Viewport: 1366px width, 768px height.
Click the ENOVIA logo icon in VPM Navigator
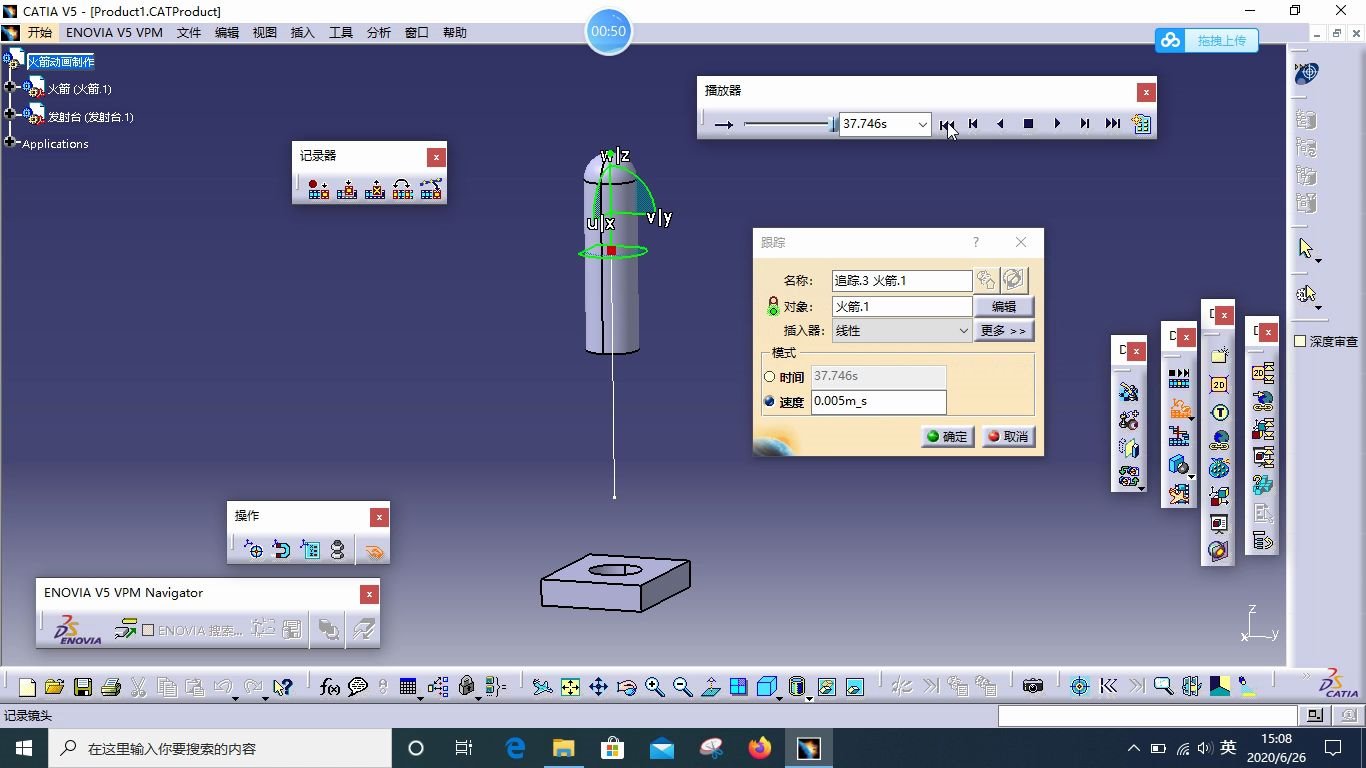tap(77, 630)
